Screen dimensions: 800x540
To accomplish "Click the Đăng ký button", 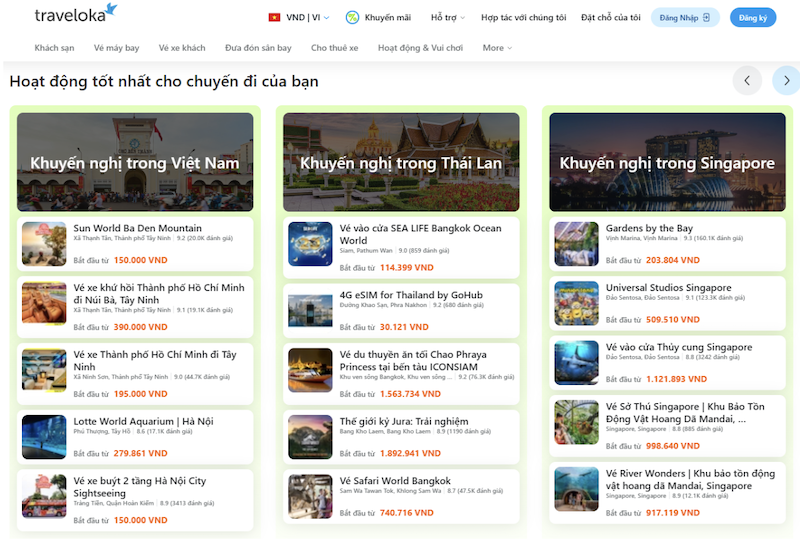I will coord(753,17).
